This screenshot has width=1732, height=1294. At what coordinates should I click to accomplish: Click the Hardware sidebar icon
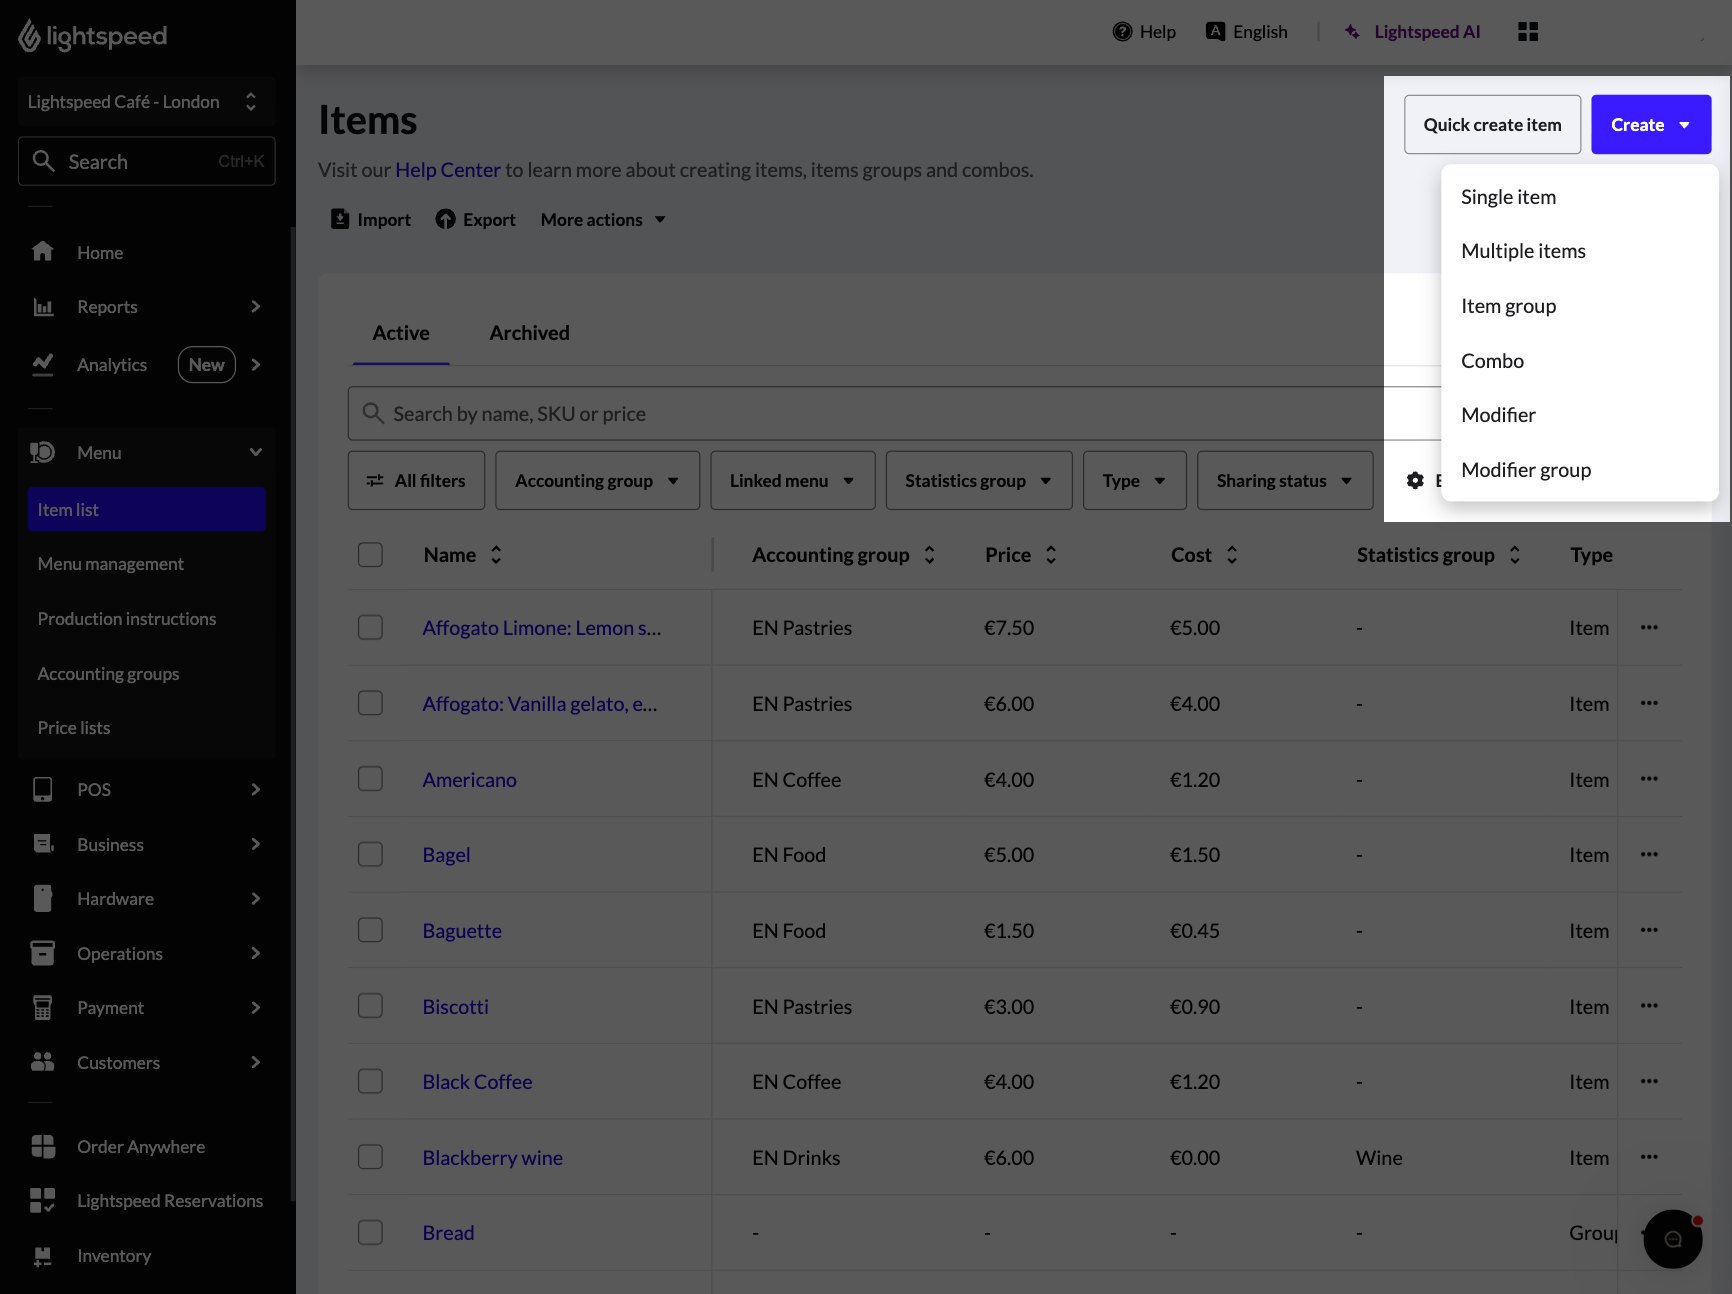tap(42, 899)
